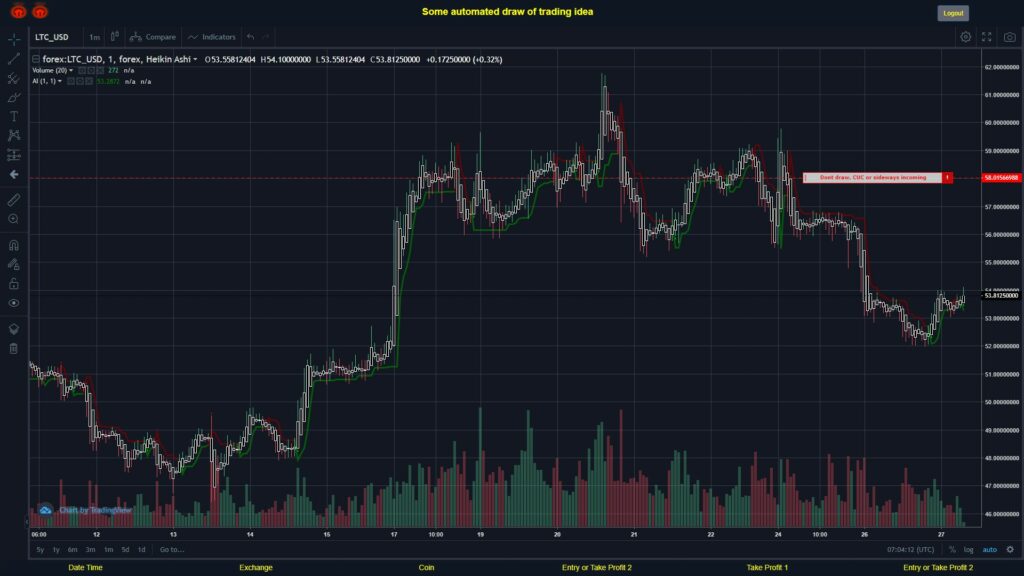Viewport: 1024px width, 576px height.
Task: Toggle auto scale
Action: click(x=989, y=549)
